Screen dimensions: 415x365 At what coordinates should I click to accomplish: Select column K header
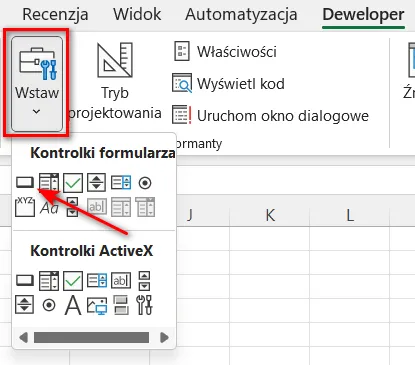[270, 216]
